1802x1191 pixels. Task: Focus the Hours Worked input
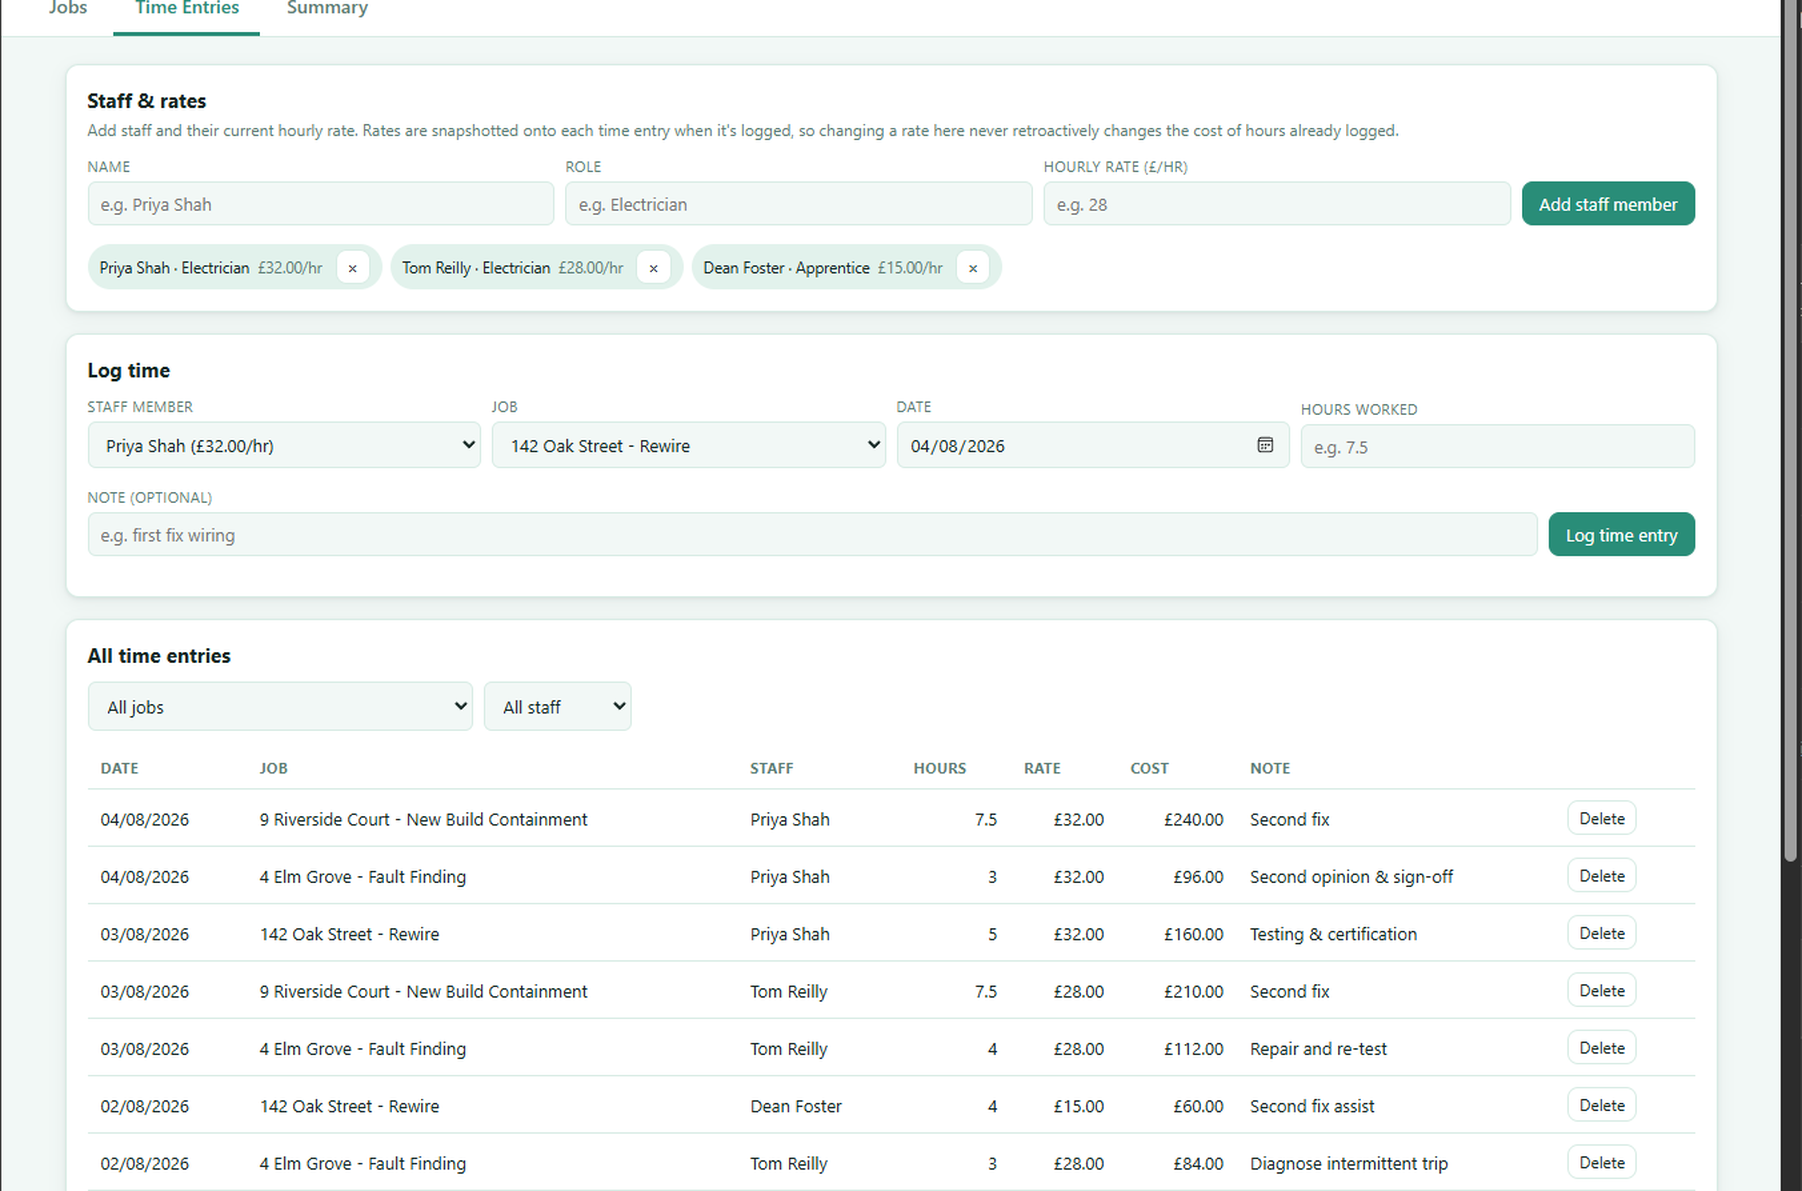click(1497, 447)
